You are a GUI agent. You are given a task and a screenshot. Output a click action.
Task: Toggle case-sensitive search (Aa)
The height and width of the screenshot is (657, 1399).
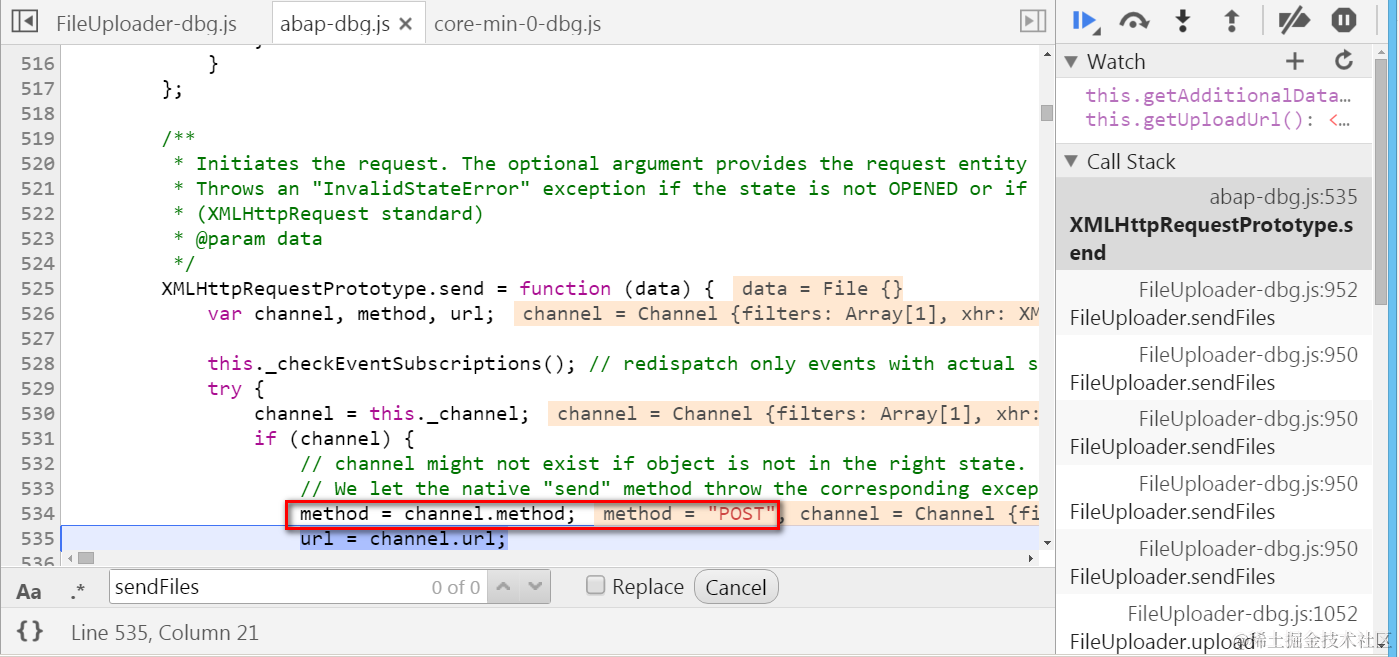[29, 591]
